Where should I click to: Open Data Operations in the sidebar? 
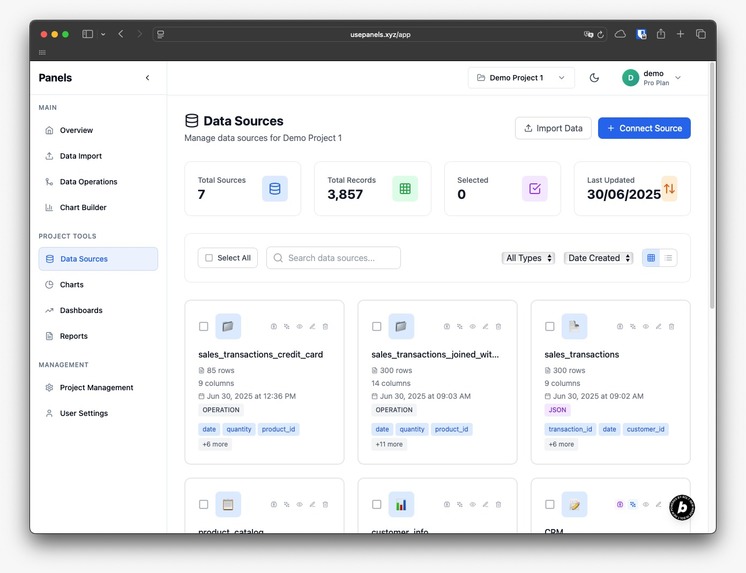[98, 181]
